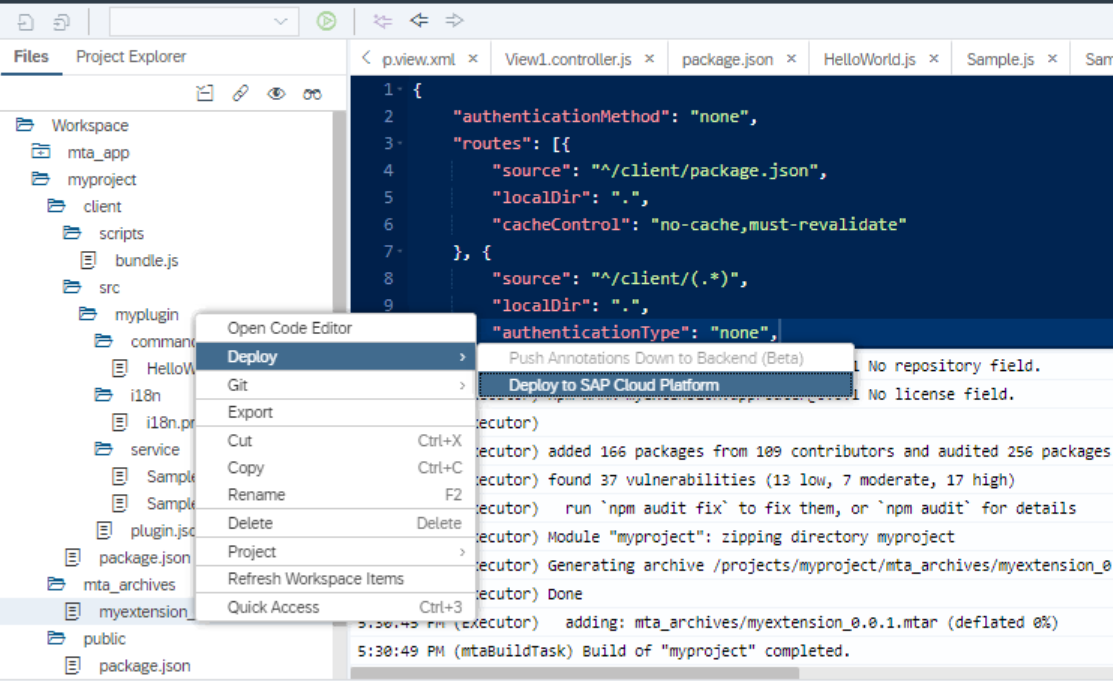Open the package.json editor tab
The width and height of the screenshot is (1113, 681).
(727, 60)
